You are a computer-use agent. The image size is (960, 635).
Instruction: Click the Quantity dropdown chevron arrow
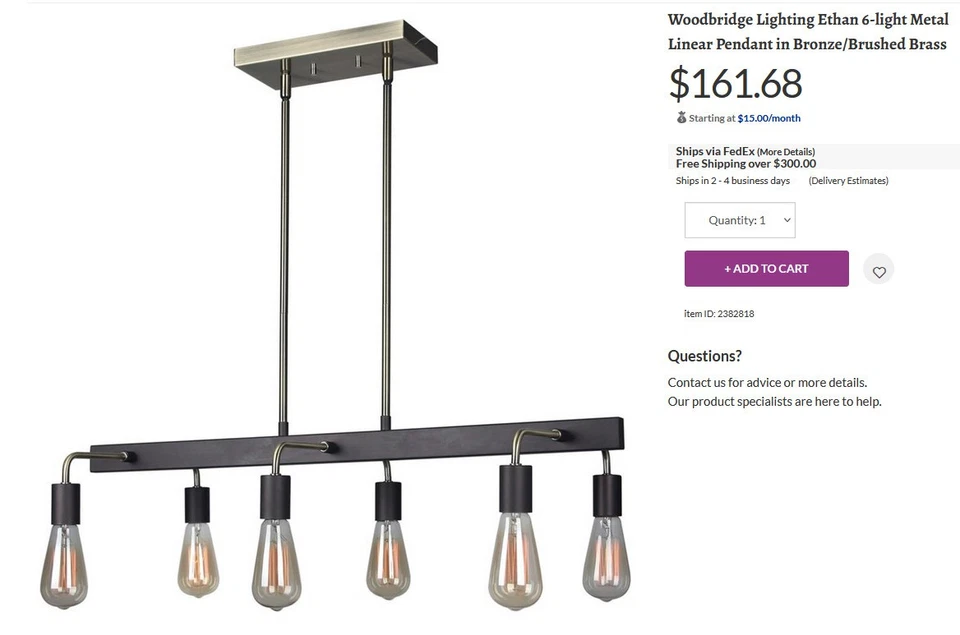(x=787, y=220)
